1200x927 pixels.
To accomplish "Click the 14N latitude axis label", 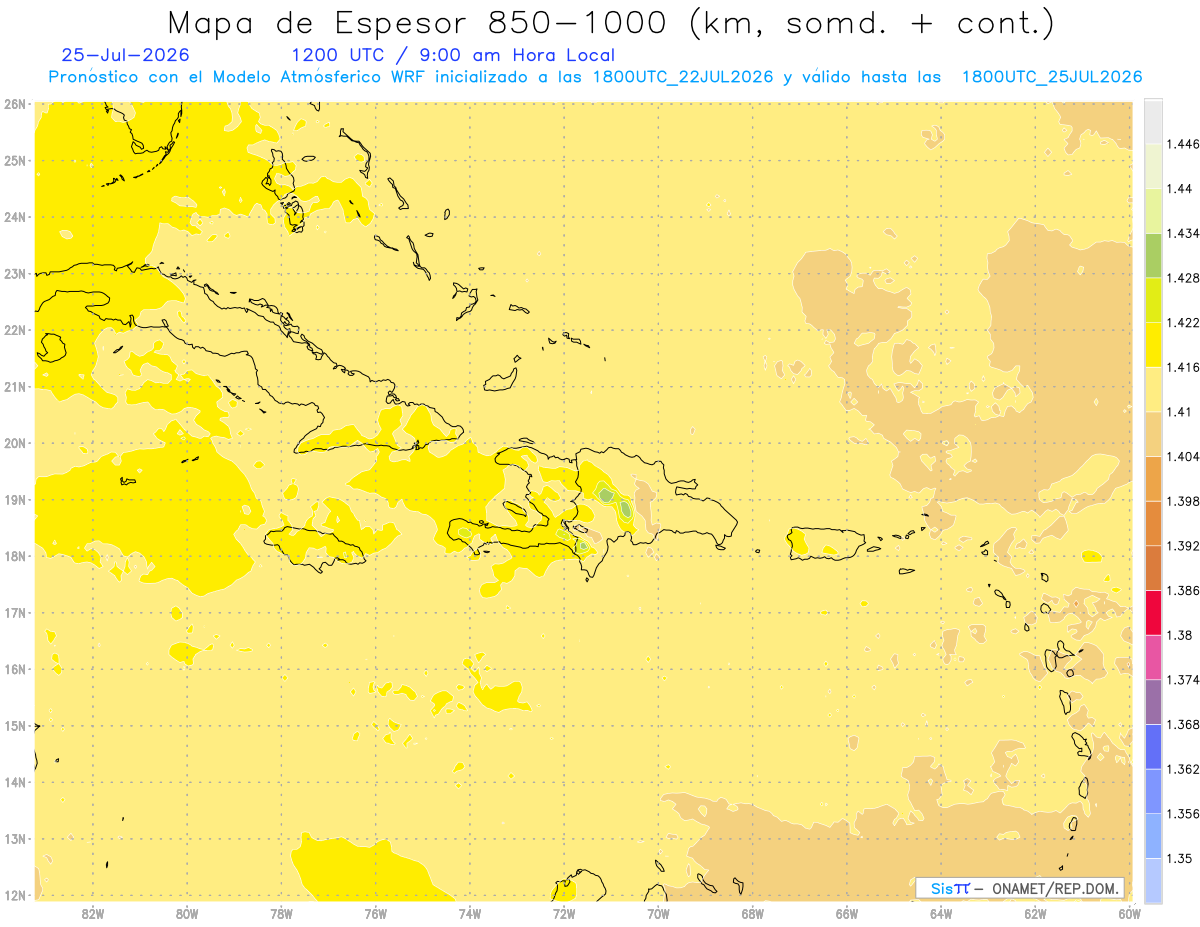I will coord(16,782).
